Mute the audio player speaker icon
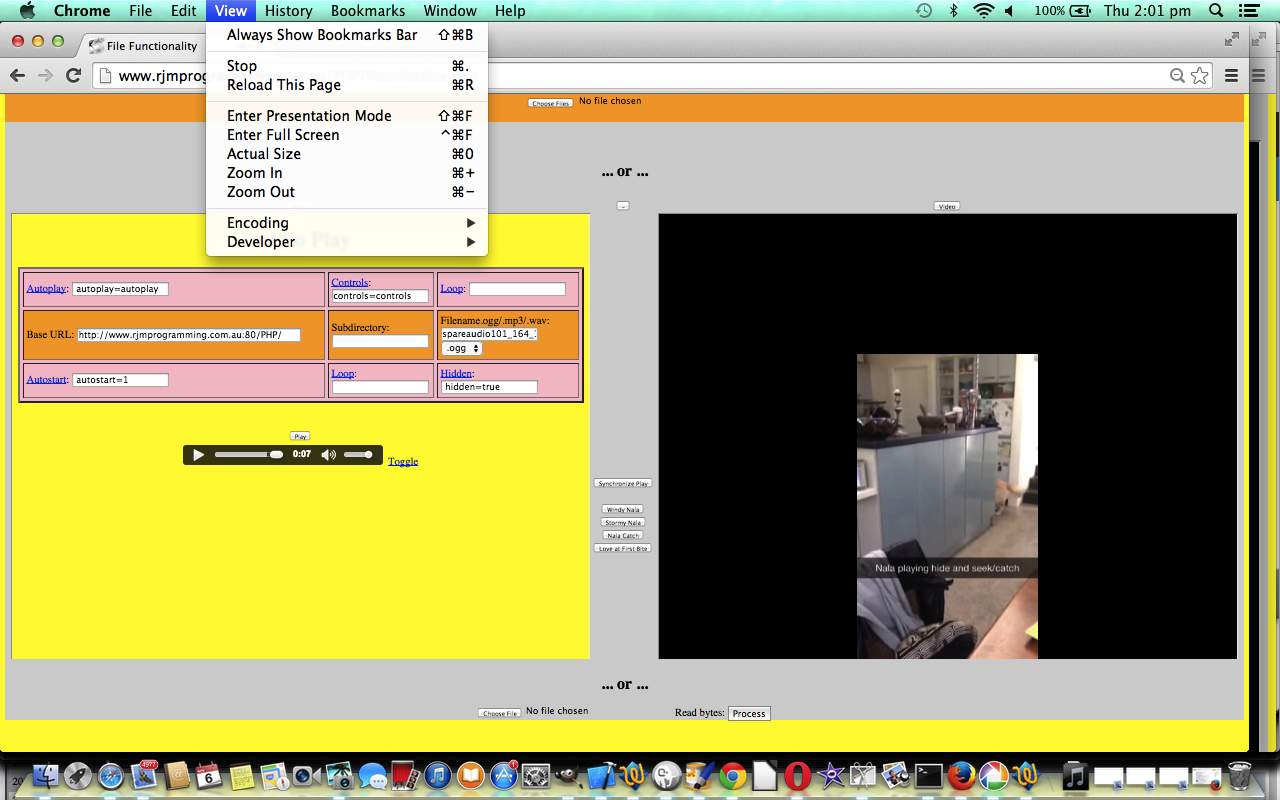Viewport: 1280px width, 800px height. [328, 455]
